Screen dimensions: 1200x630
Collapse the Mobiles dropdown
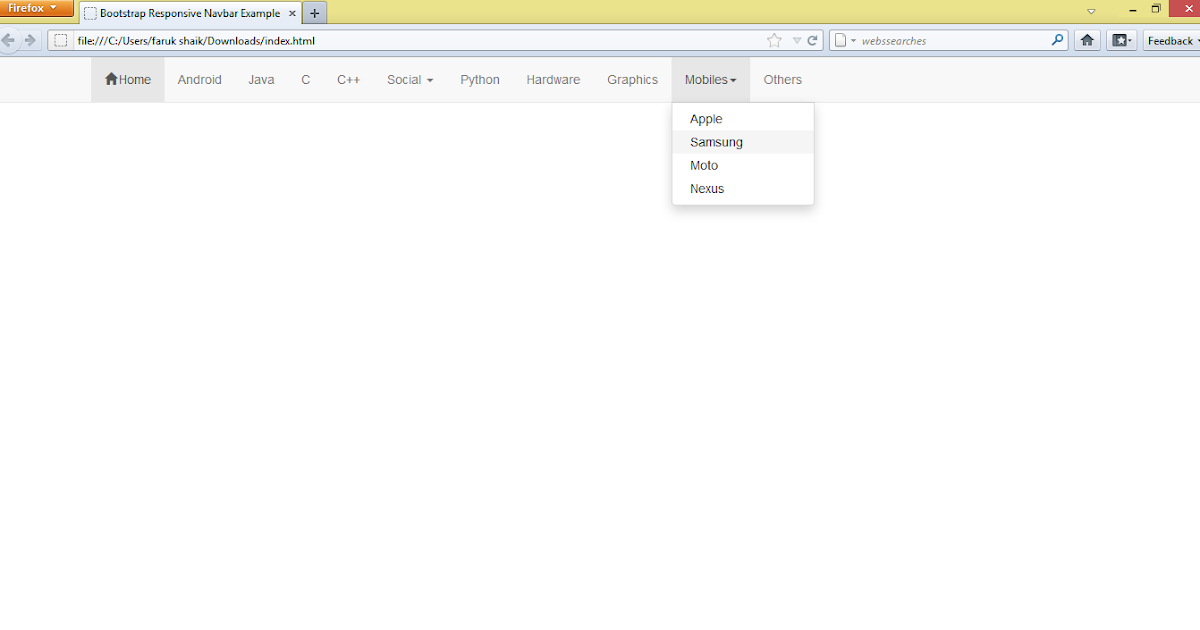(709, 79)
